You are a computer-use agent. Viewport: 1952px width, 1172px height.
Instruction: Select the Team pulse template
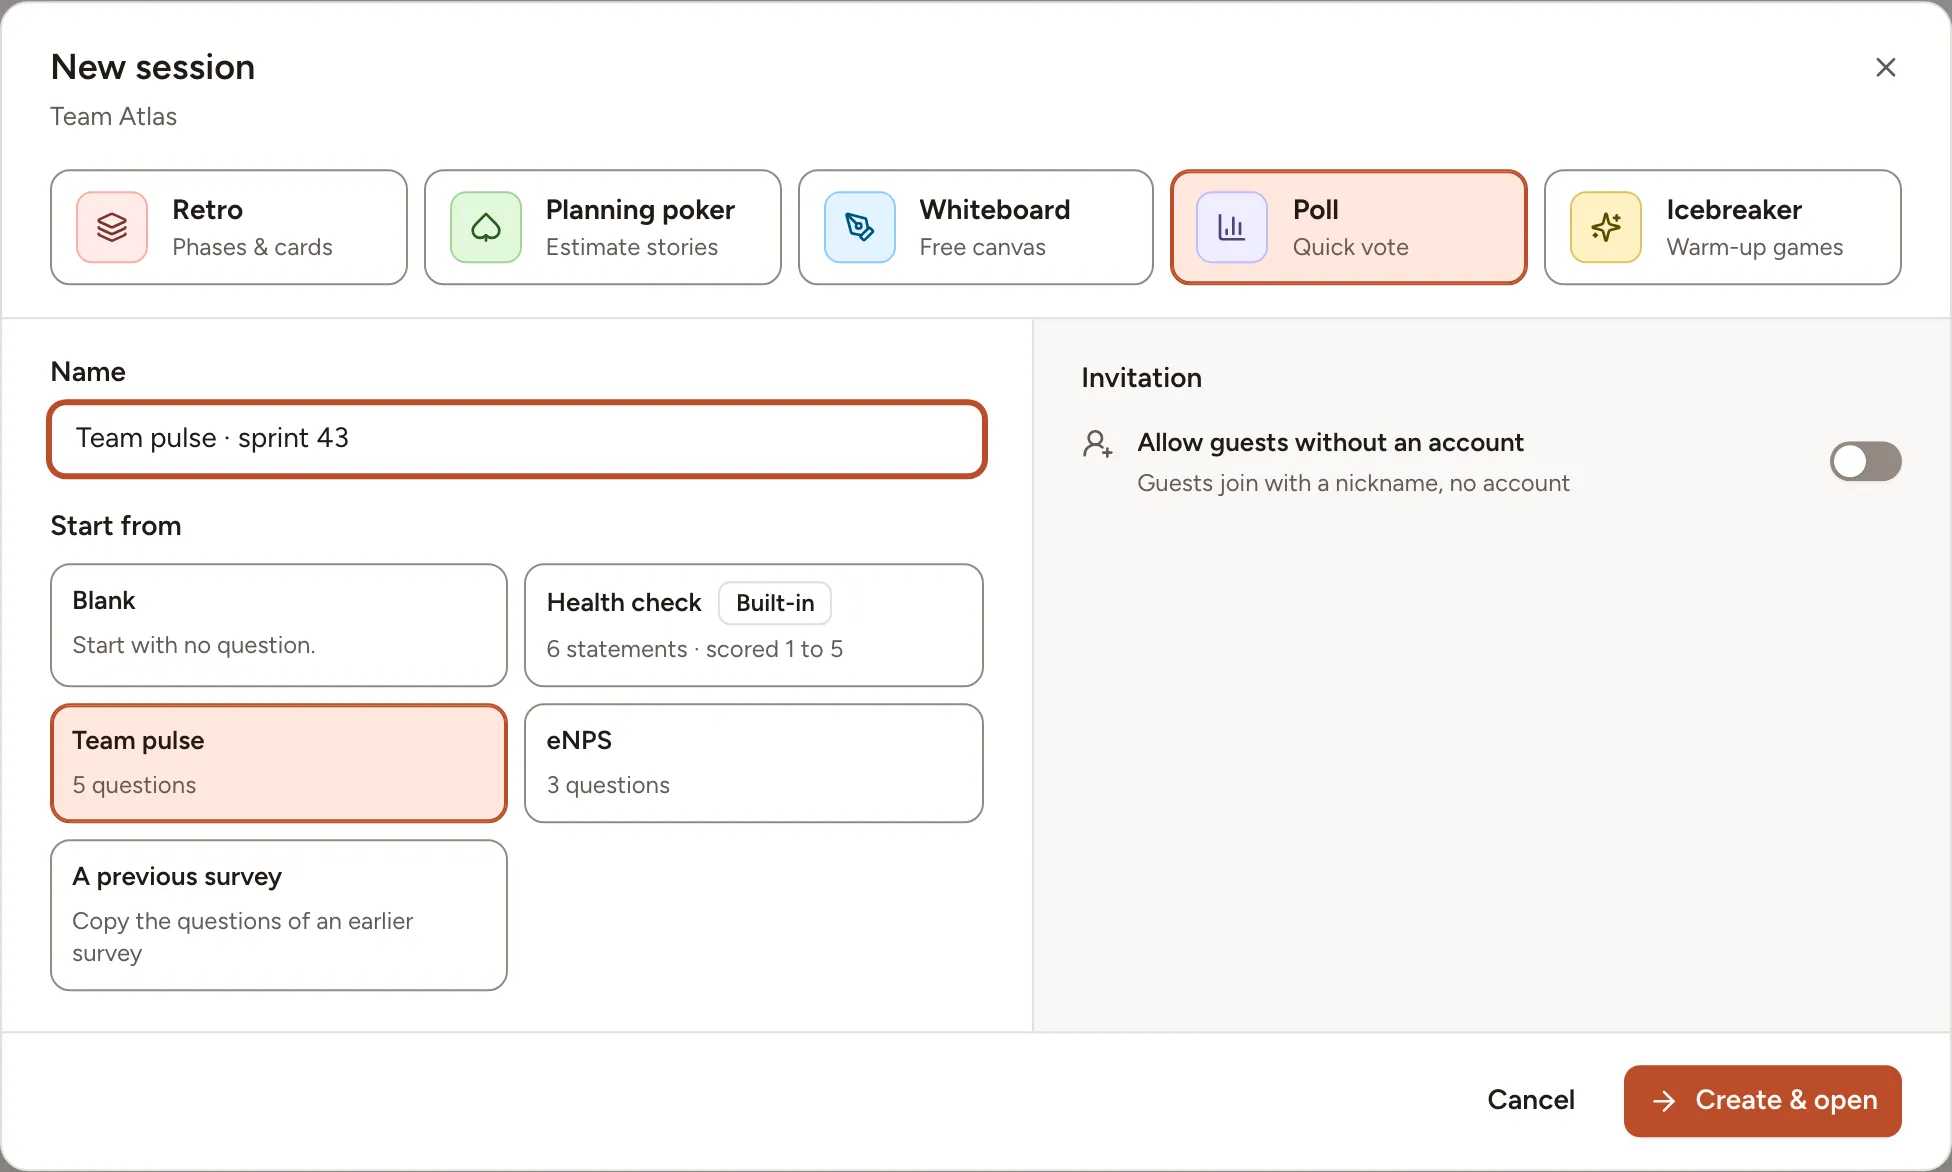pos(279,763)
